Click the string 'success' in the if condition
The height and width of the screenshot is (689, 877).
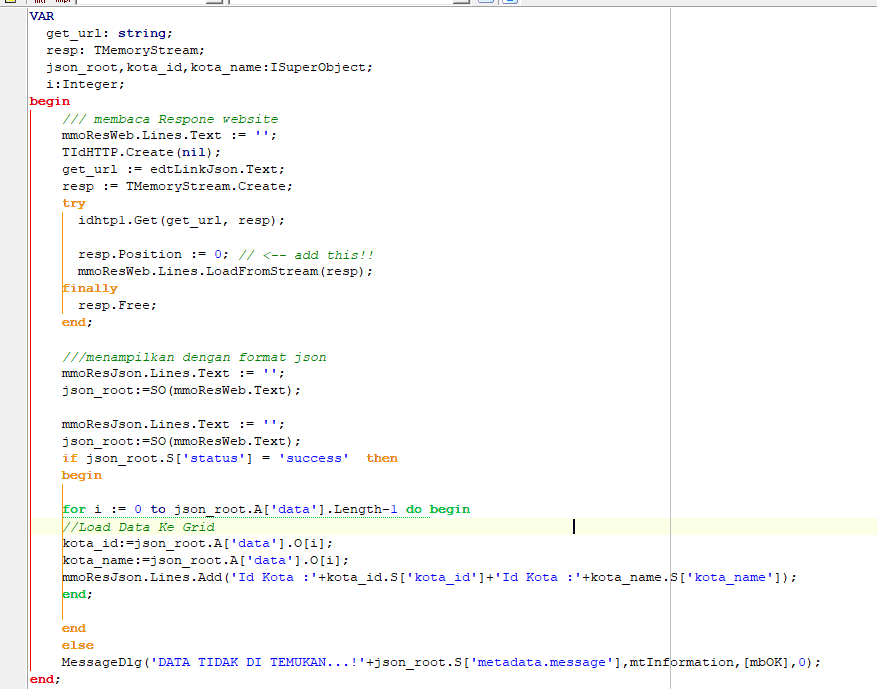(313, 457)
